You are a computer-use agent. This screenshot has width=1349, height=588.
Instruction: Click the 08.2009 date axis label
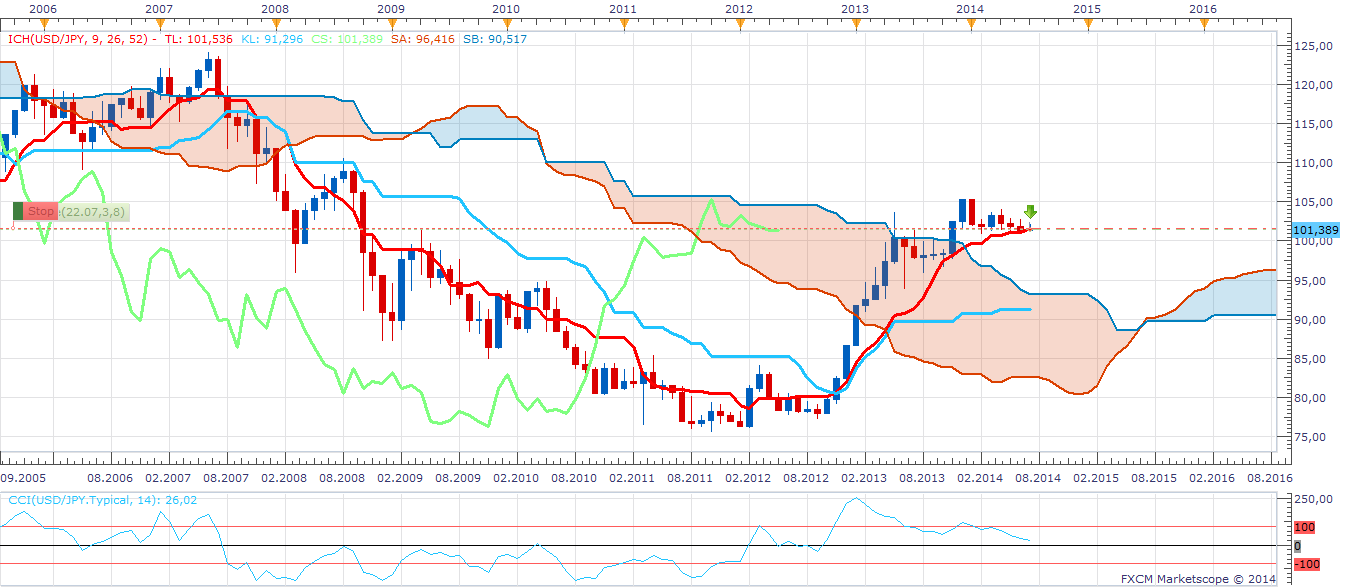pyautogui.click(x=456, y=479)
